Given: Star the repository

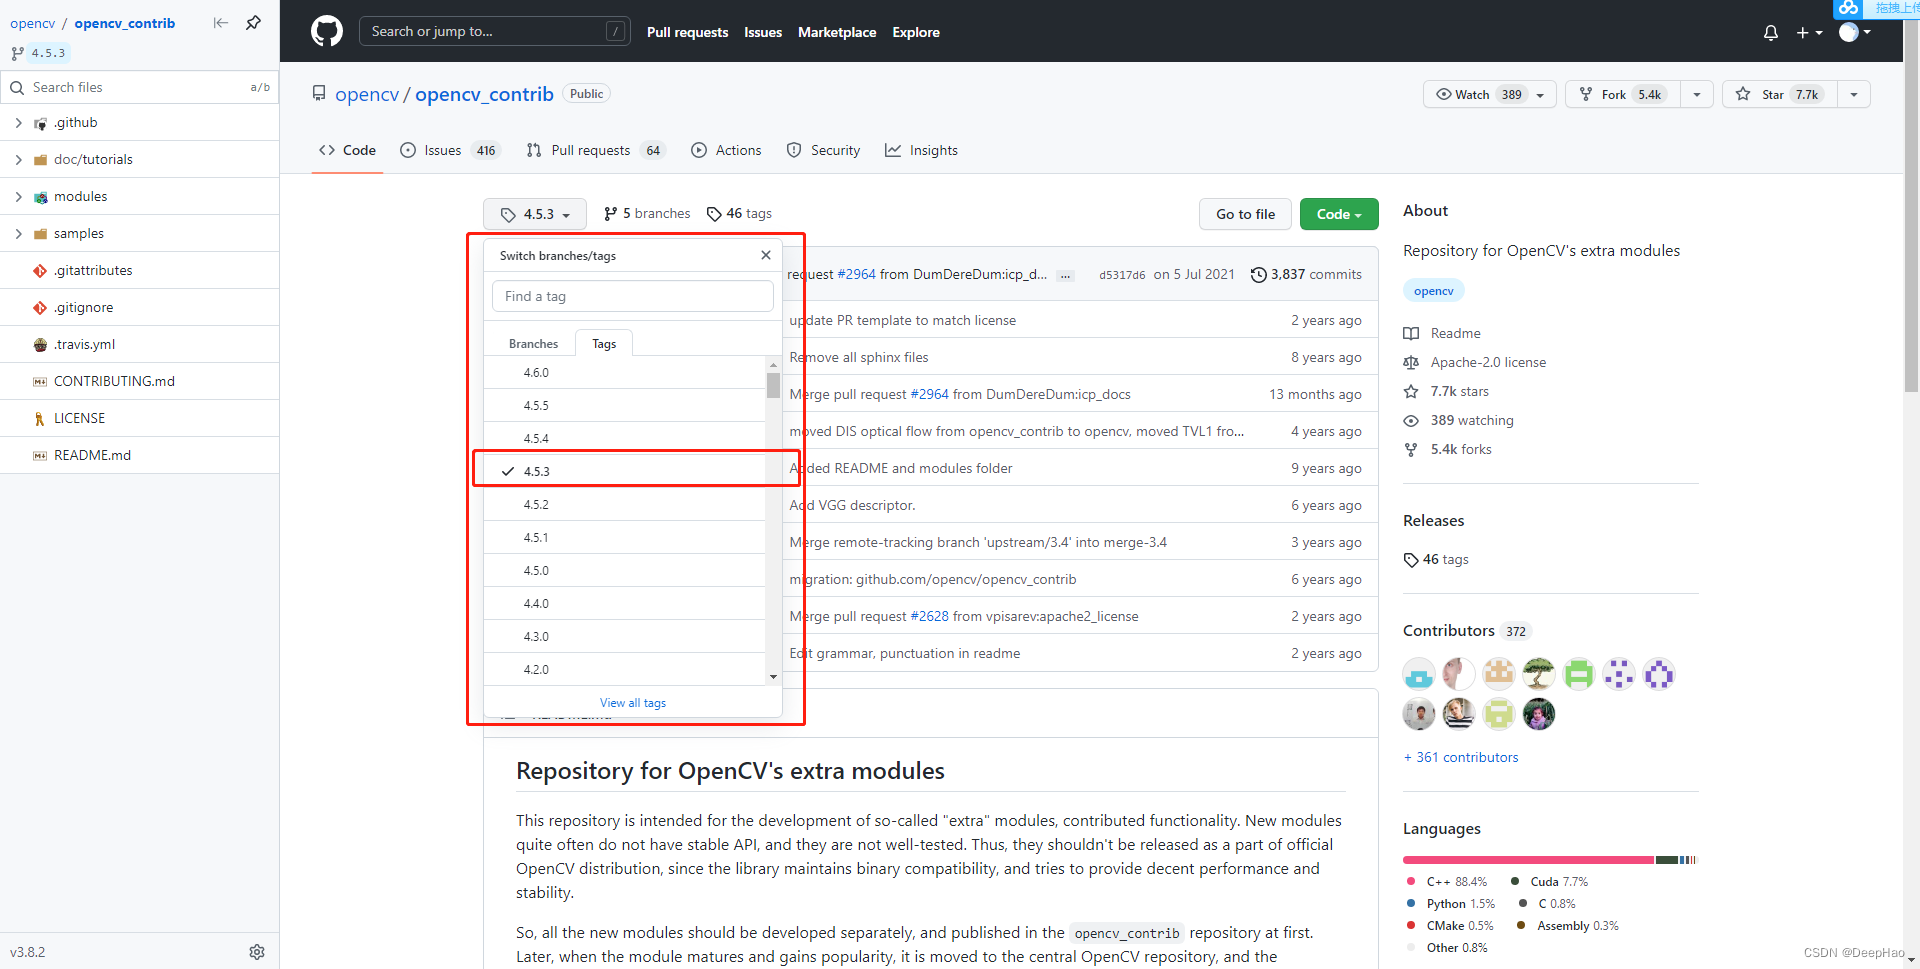Looking at the screenshot, I should tap(1779, 94).
